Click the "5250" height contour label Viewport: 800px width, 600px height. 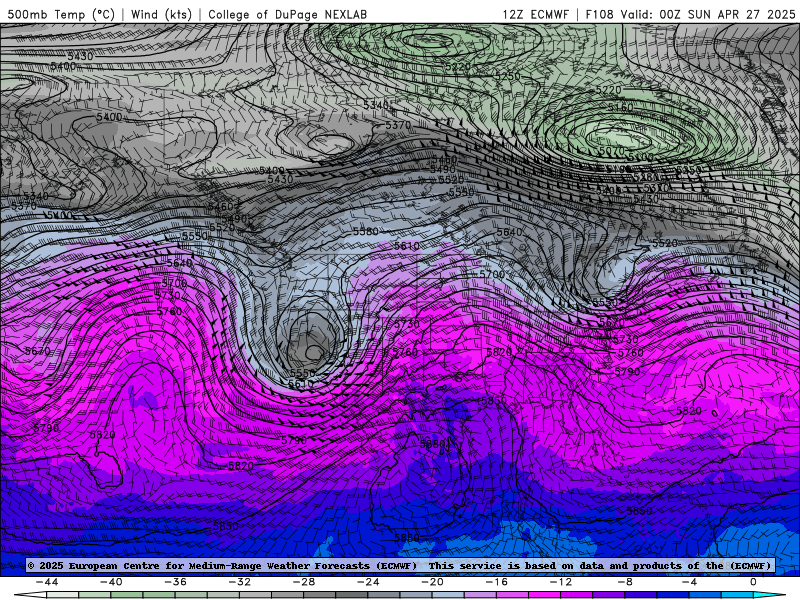pos(507,76)
